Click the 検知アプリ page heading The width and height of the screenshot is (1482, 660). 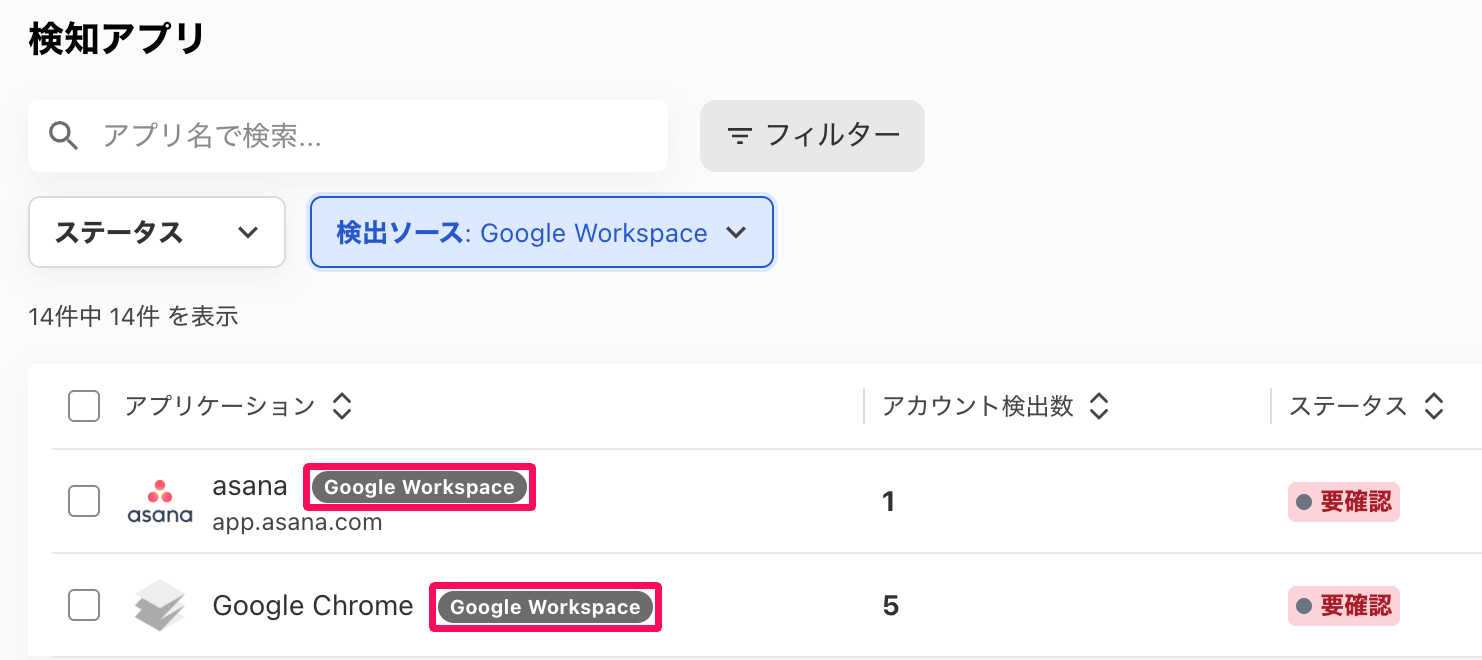tap(117, 39)
